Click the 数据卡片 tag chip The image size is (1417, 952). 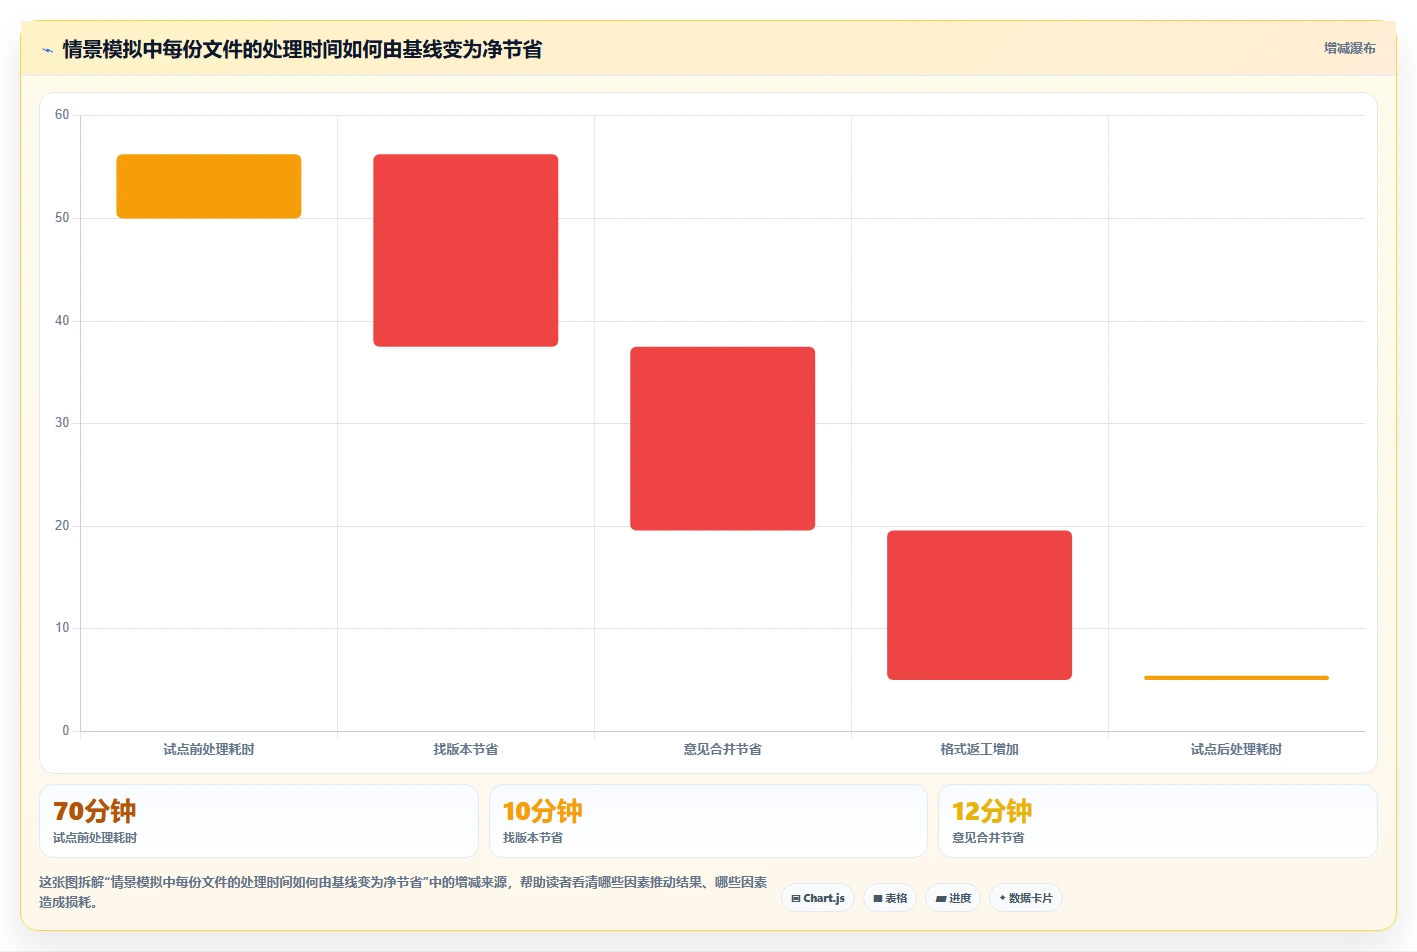pyautogui.click(x=1026, y=898)
